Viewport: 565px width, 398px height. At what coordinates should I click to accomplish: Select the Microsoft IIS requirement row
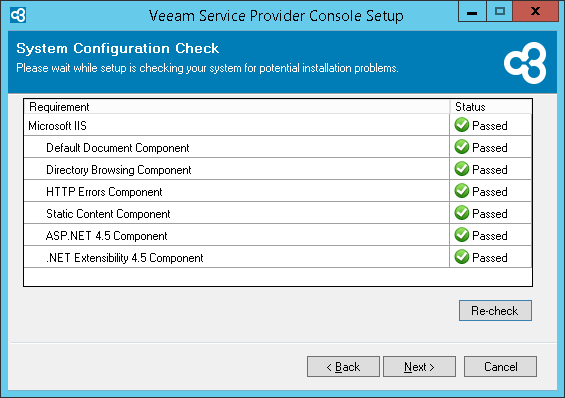(x=278, y=125)
